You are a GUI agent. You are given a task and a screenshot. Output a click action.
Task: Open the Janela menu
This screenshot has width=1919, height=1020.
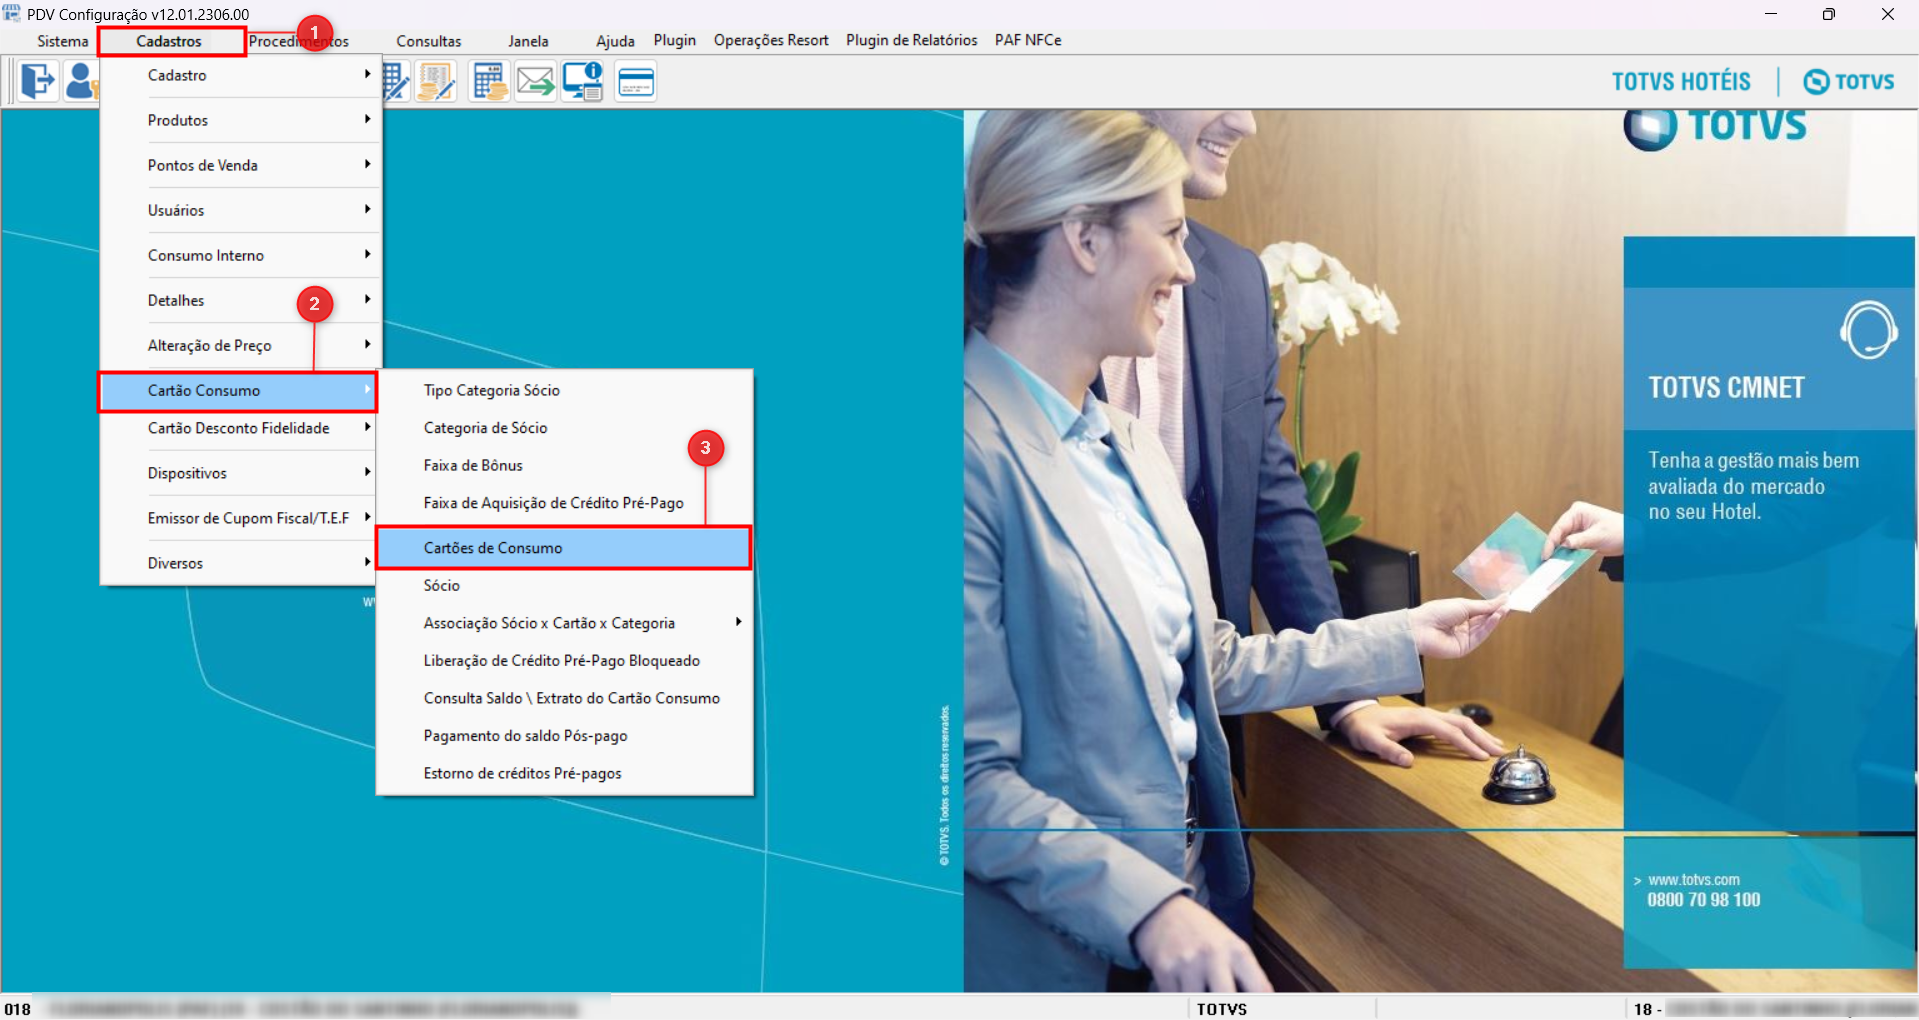[x=528, y=41]
